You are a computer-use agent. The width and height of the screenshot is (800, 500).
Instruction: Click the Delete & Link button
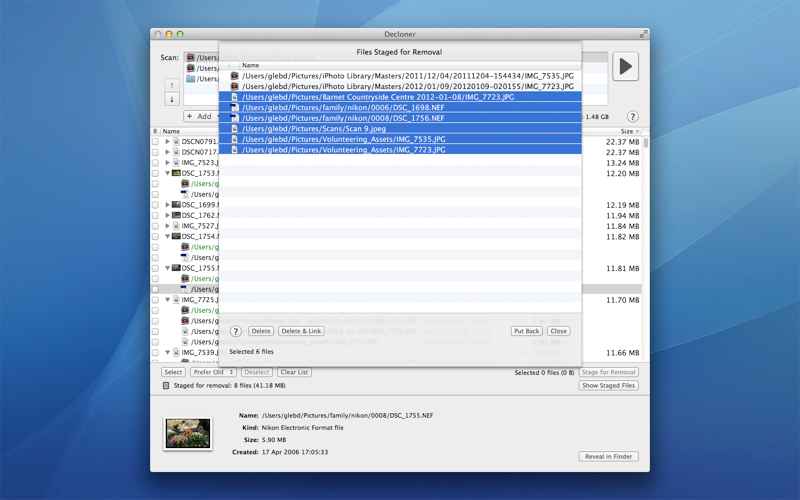pyautogui.click(x=302, y=331)
